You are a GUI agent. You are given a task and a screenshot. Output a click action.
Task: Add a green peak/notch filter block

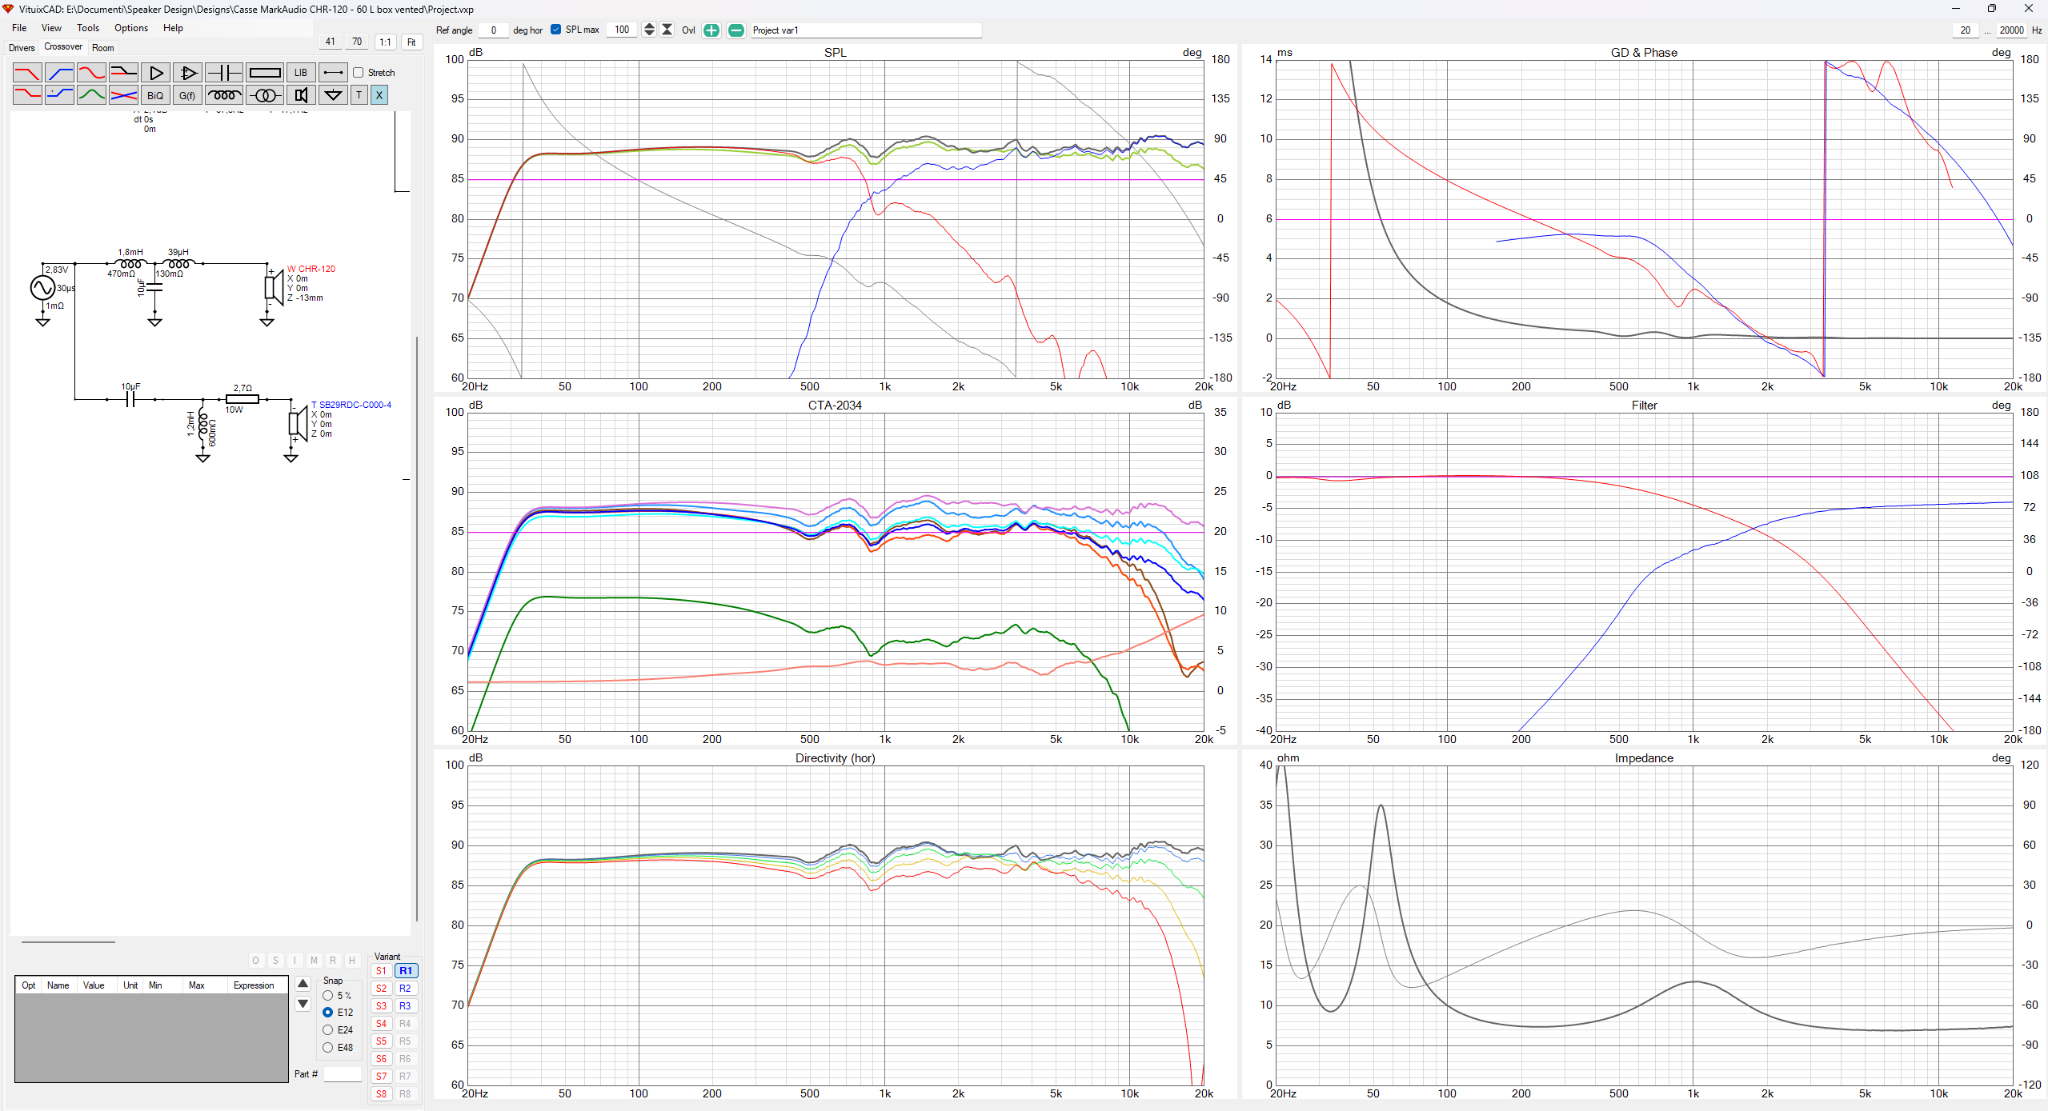point(92,95)
